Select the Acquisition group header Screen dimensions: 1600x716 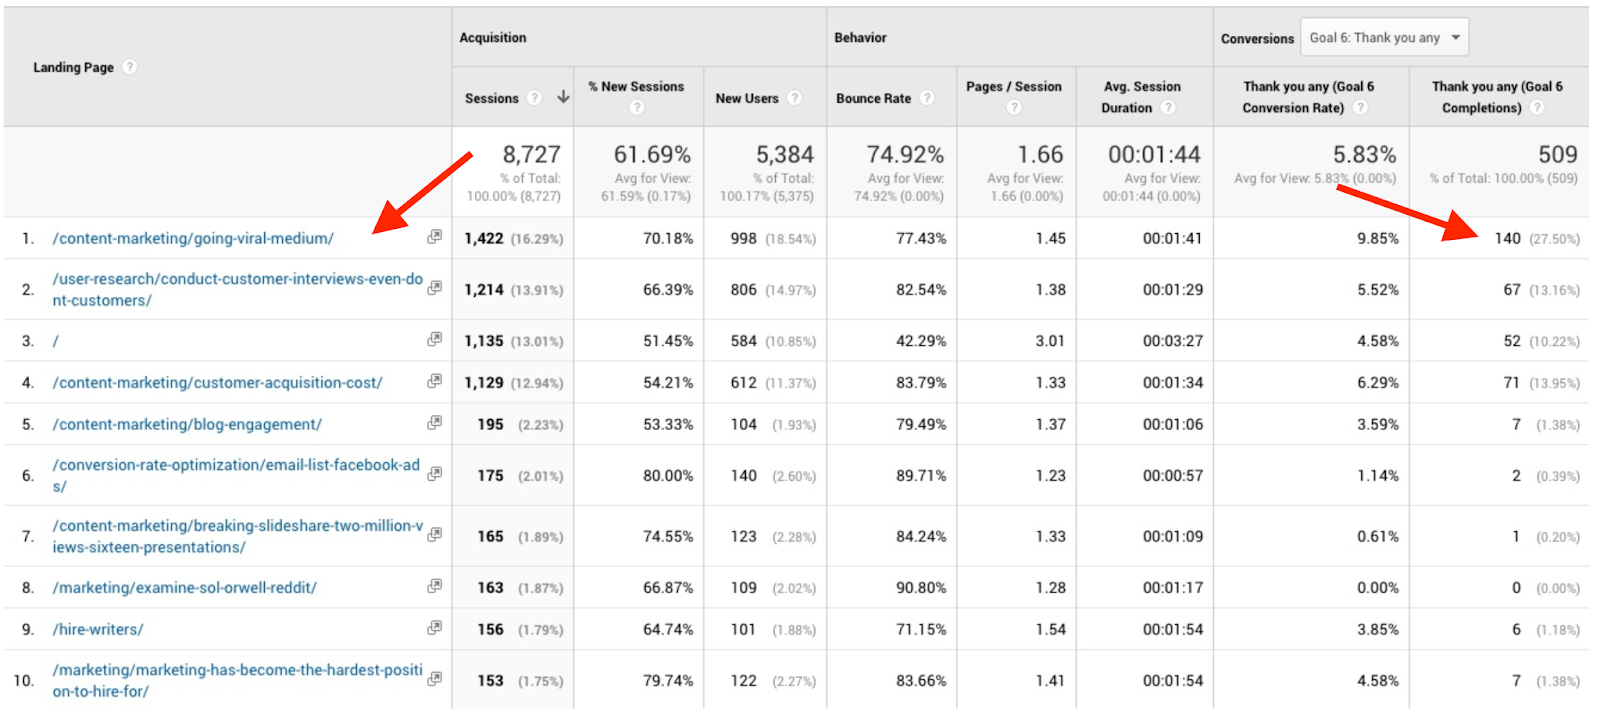click(493, 37)
